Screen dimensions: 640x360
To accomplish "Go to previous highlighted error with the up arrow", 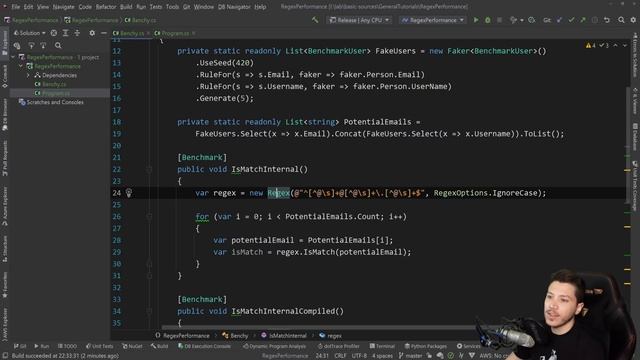I will pos(616,45).
